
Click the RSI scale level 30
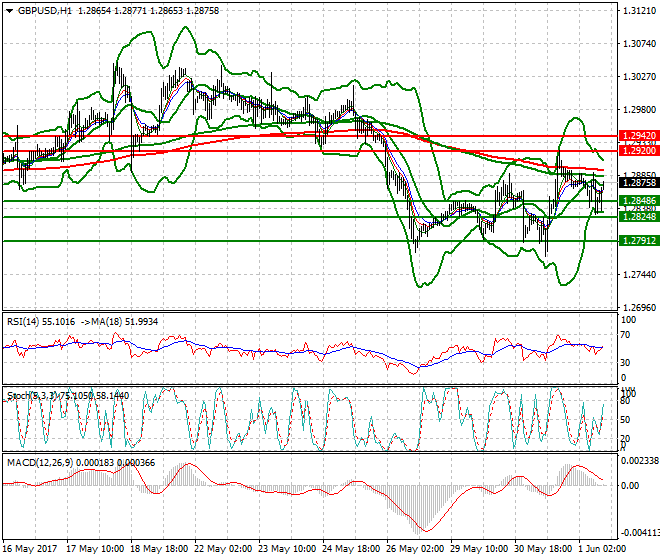click(625, 363)
